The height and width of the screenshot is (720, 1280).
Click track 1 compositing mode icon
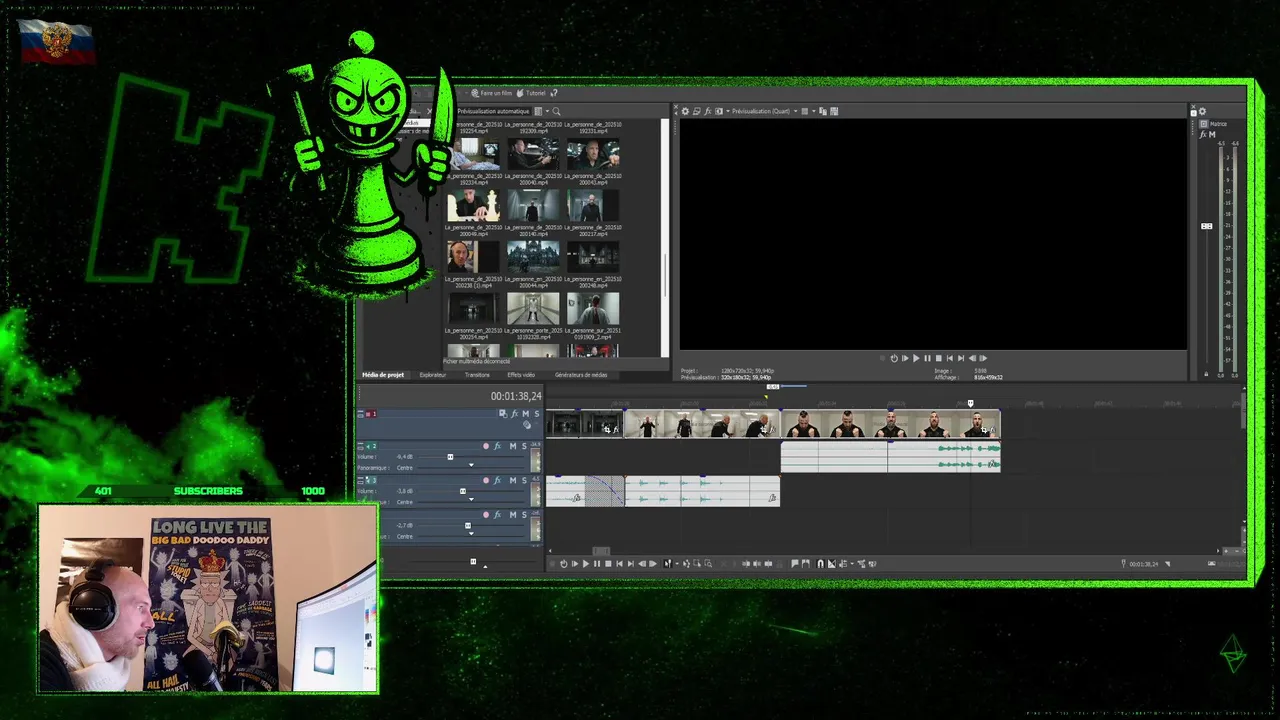click(x=503, y=413)
